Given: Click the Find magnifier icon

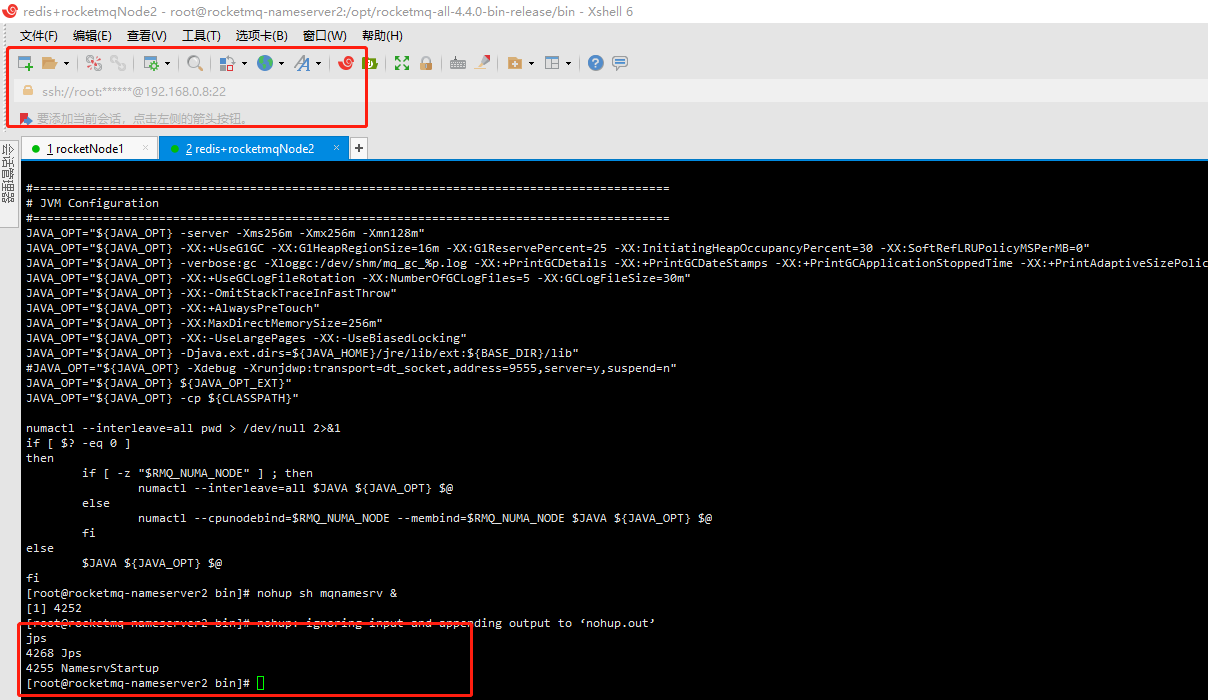Looking at the screenshot, I should coord(195,63).
